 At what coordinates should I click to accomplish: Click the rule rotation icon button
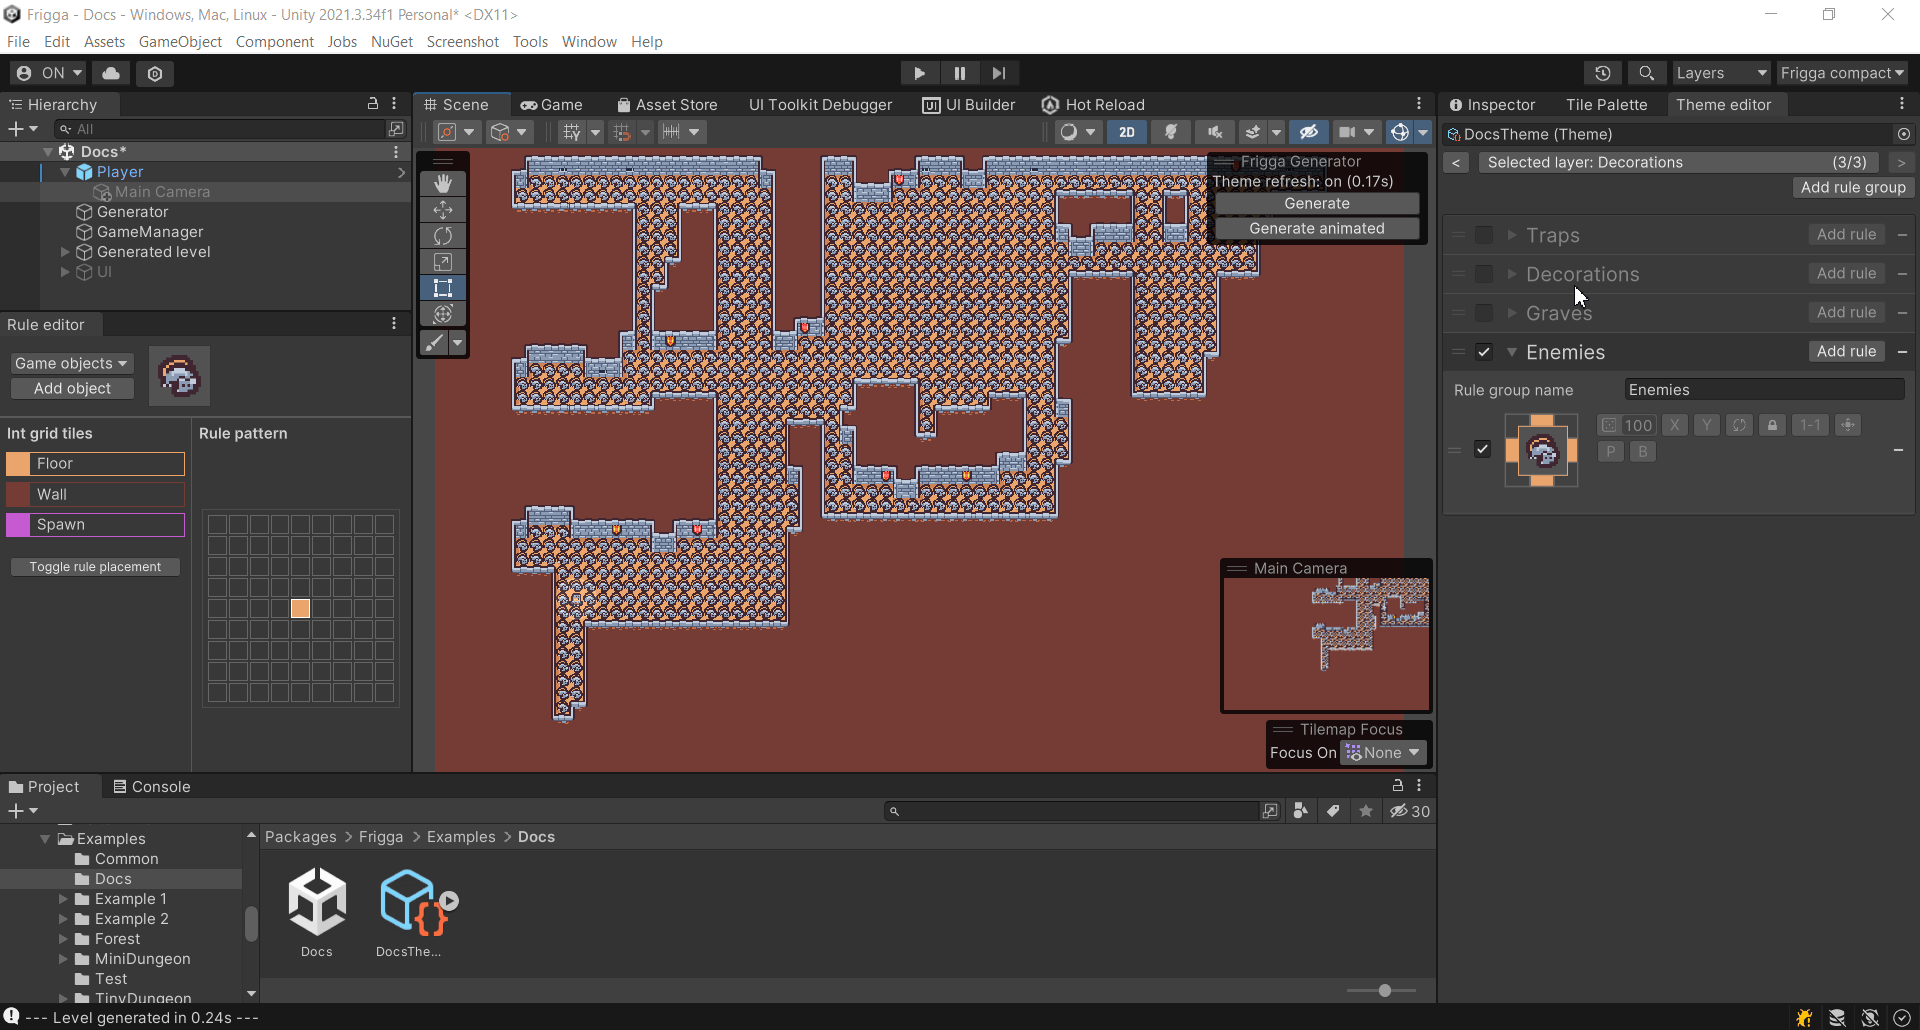point(1739,425)
